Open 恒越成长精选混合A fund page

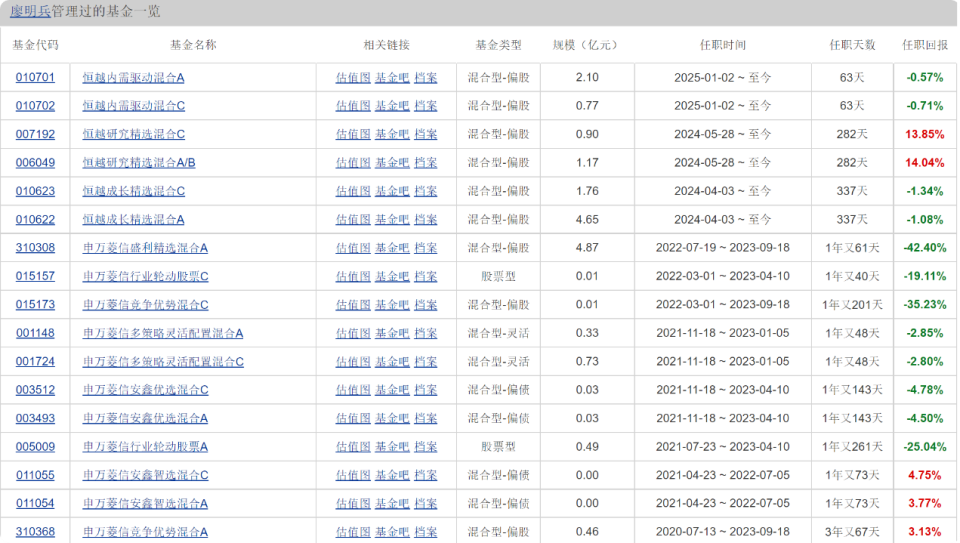(x=133, y=219)
